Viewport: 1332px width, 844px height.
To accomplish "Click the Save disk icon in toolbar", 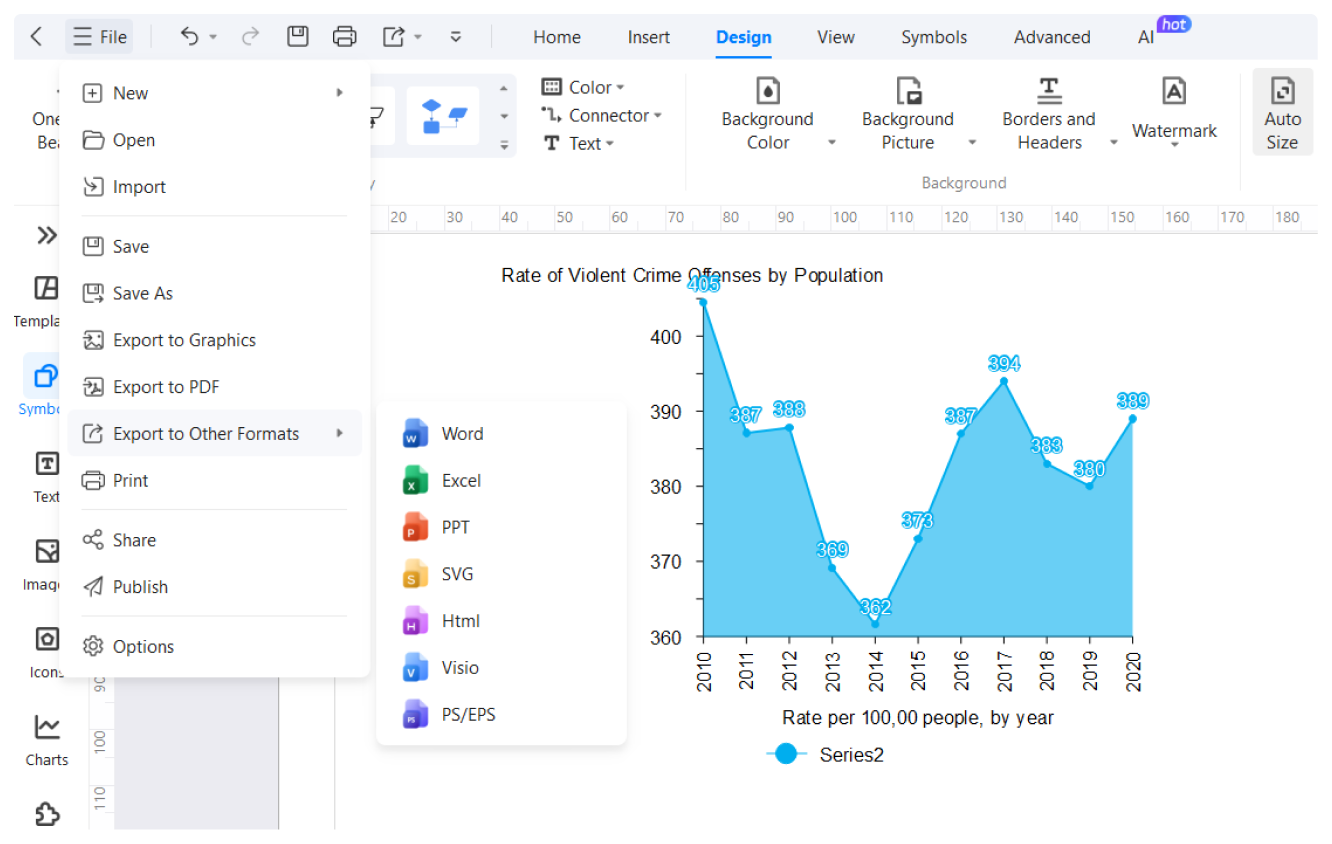I will coord(297,37).
